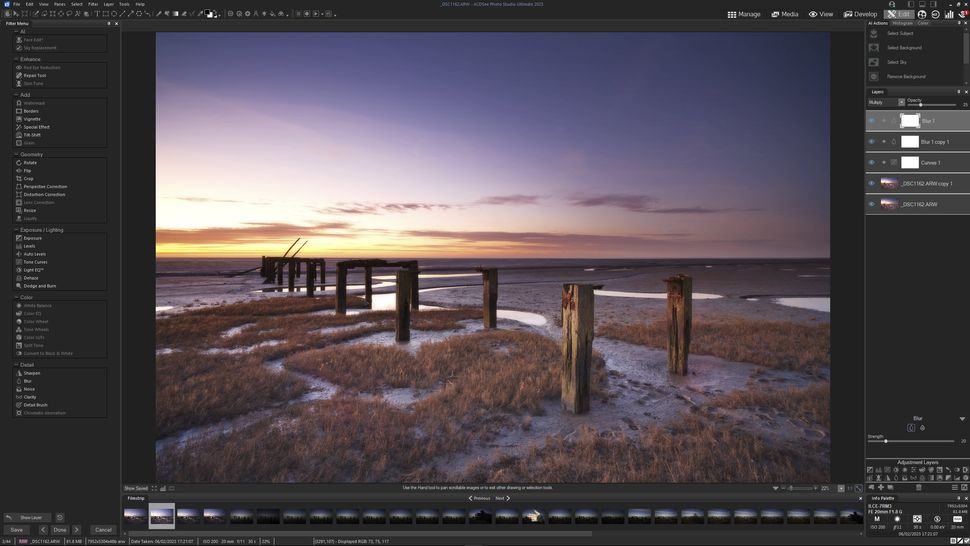Click the Done button
Viewport: 970px width, 546px height.
tap(59, 530)
